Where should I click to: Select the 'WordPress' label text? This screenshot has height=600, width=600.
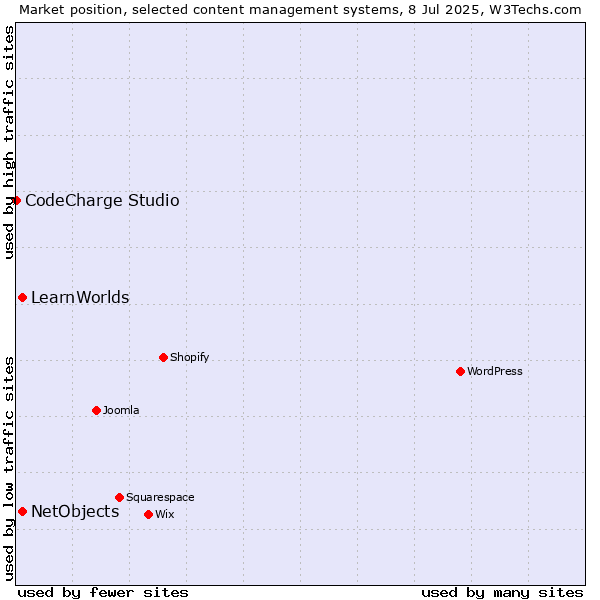(494, 371)
